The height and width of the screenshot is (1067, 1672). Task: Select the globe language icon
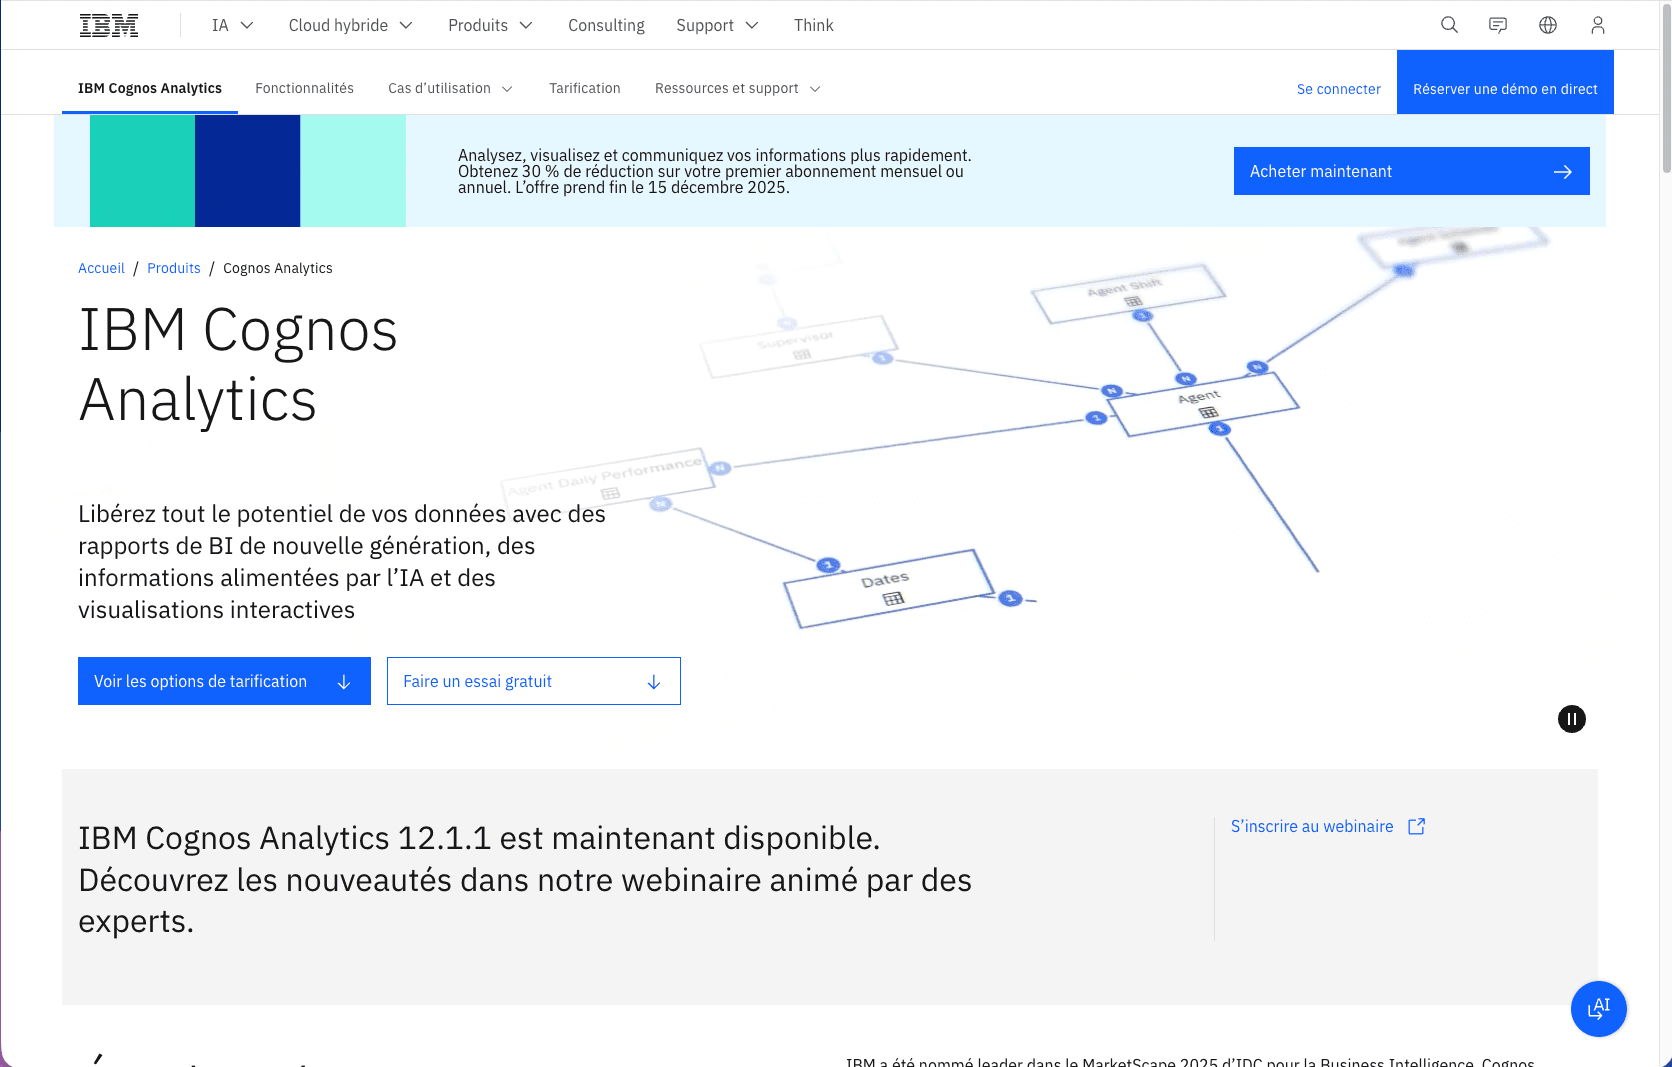pos(1547,25)
